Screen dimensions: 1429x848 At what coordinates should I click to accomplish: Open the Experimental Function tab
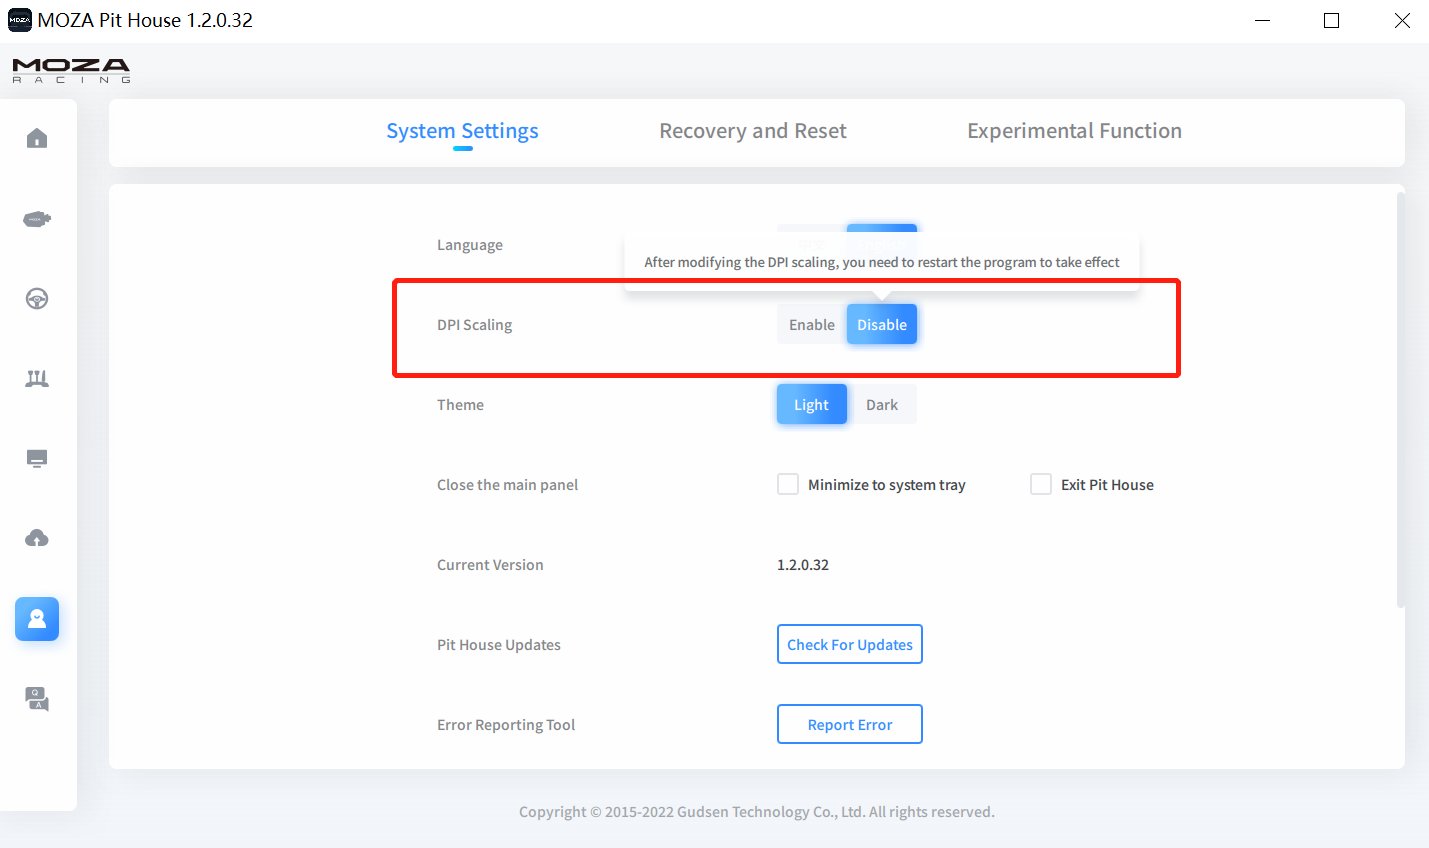pyautogui.click(x=1074, y=131)
